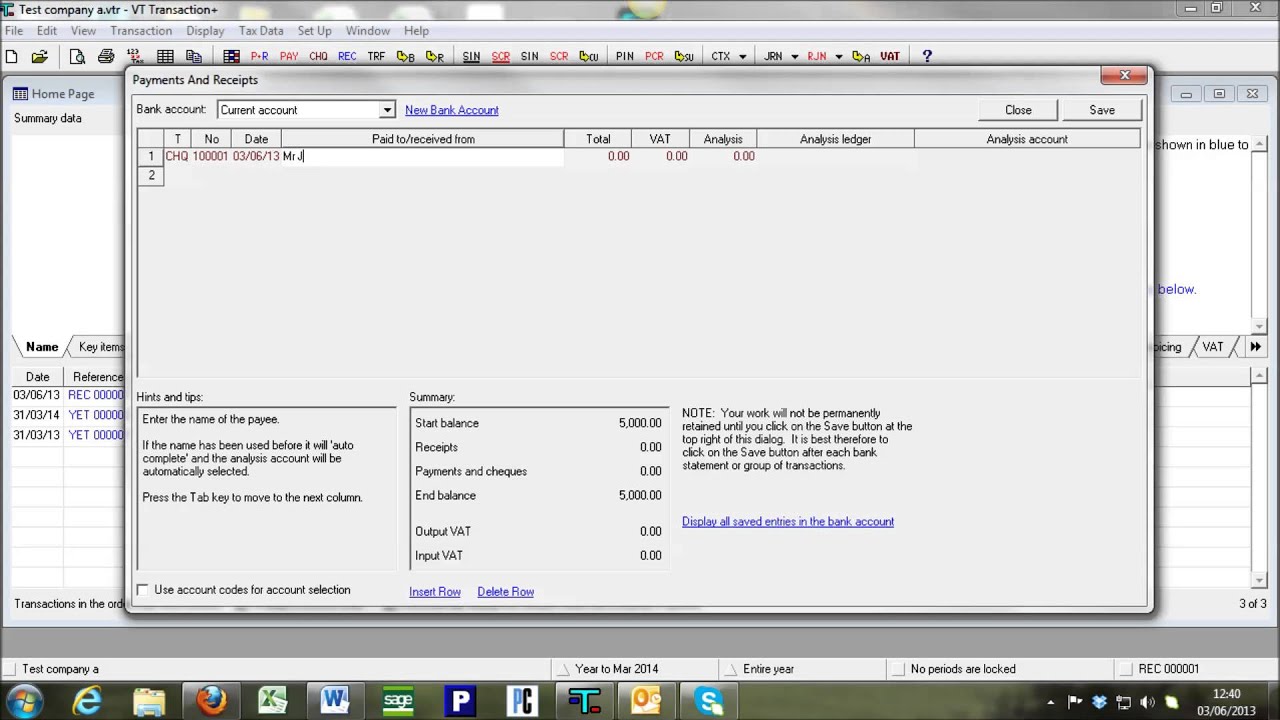Switch to the Name tab in background window
The height and width of the screenshot is (720, 1280).
pyautogui.click(x=42, y=347)
